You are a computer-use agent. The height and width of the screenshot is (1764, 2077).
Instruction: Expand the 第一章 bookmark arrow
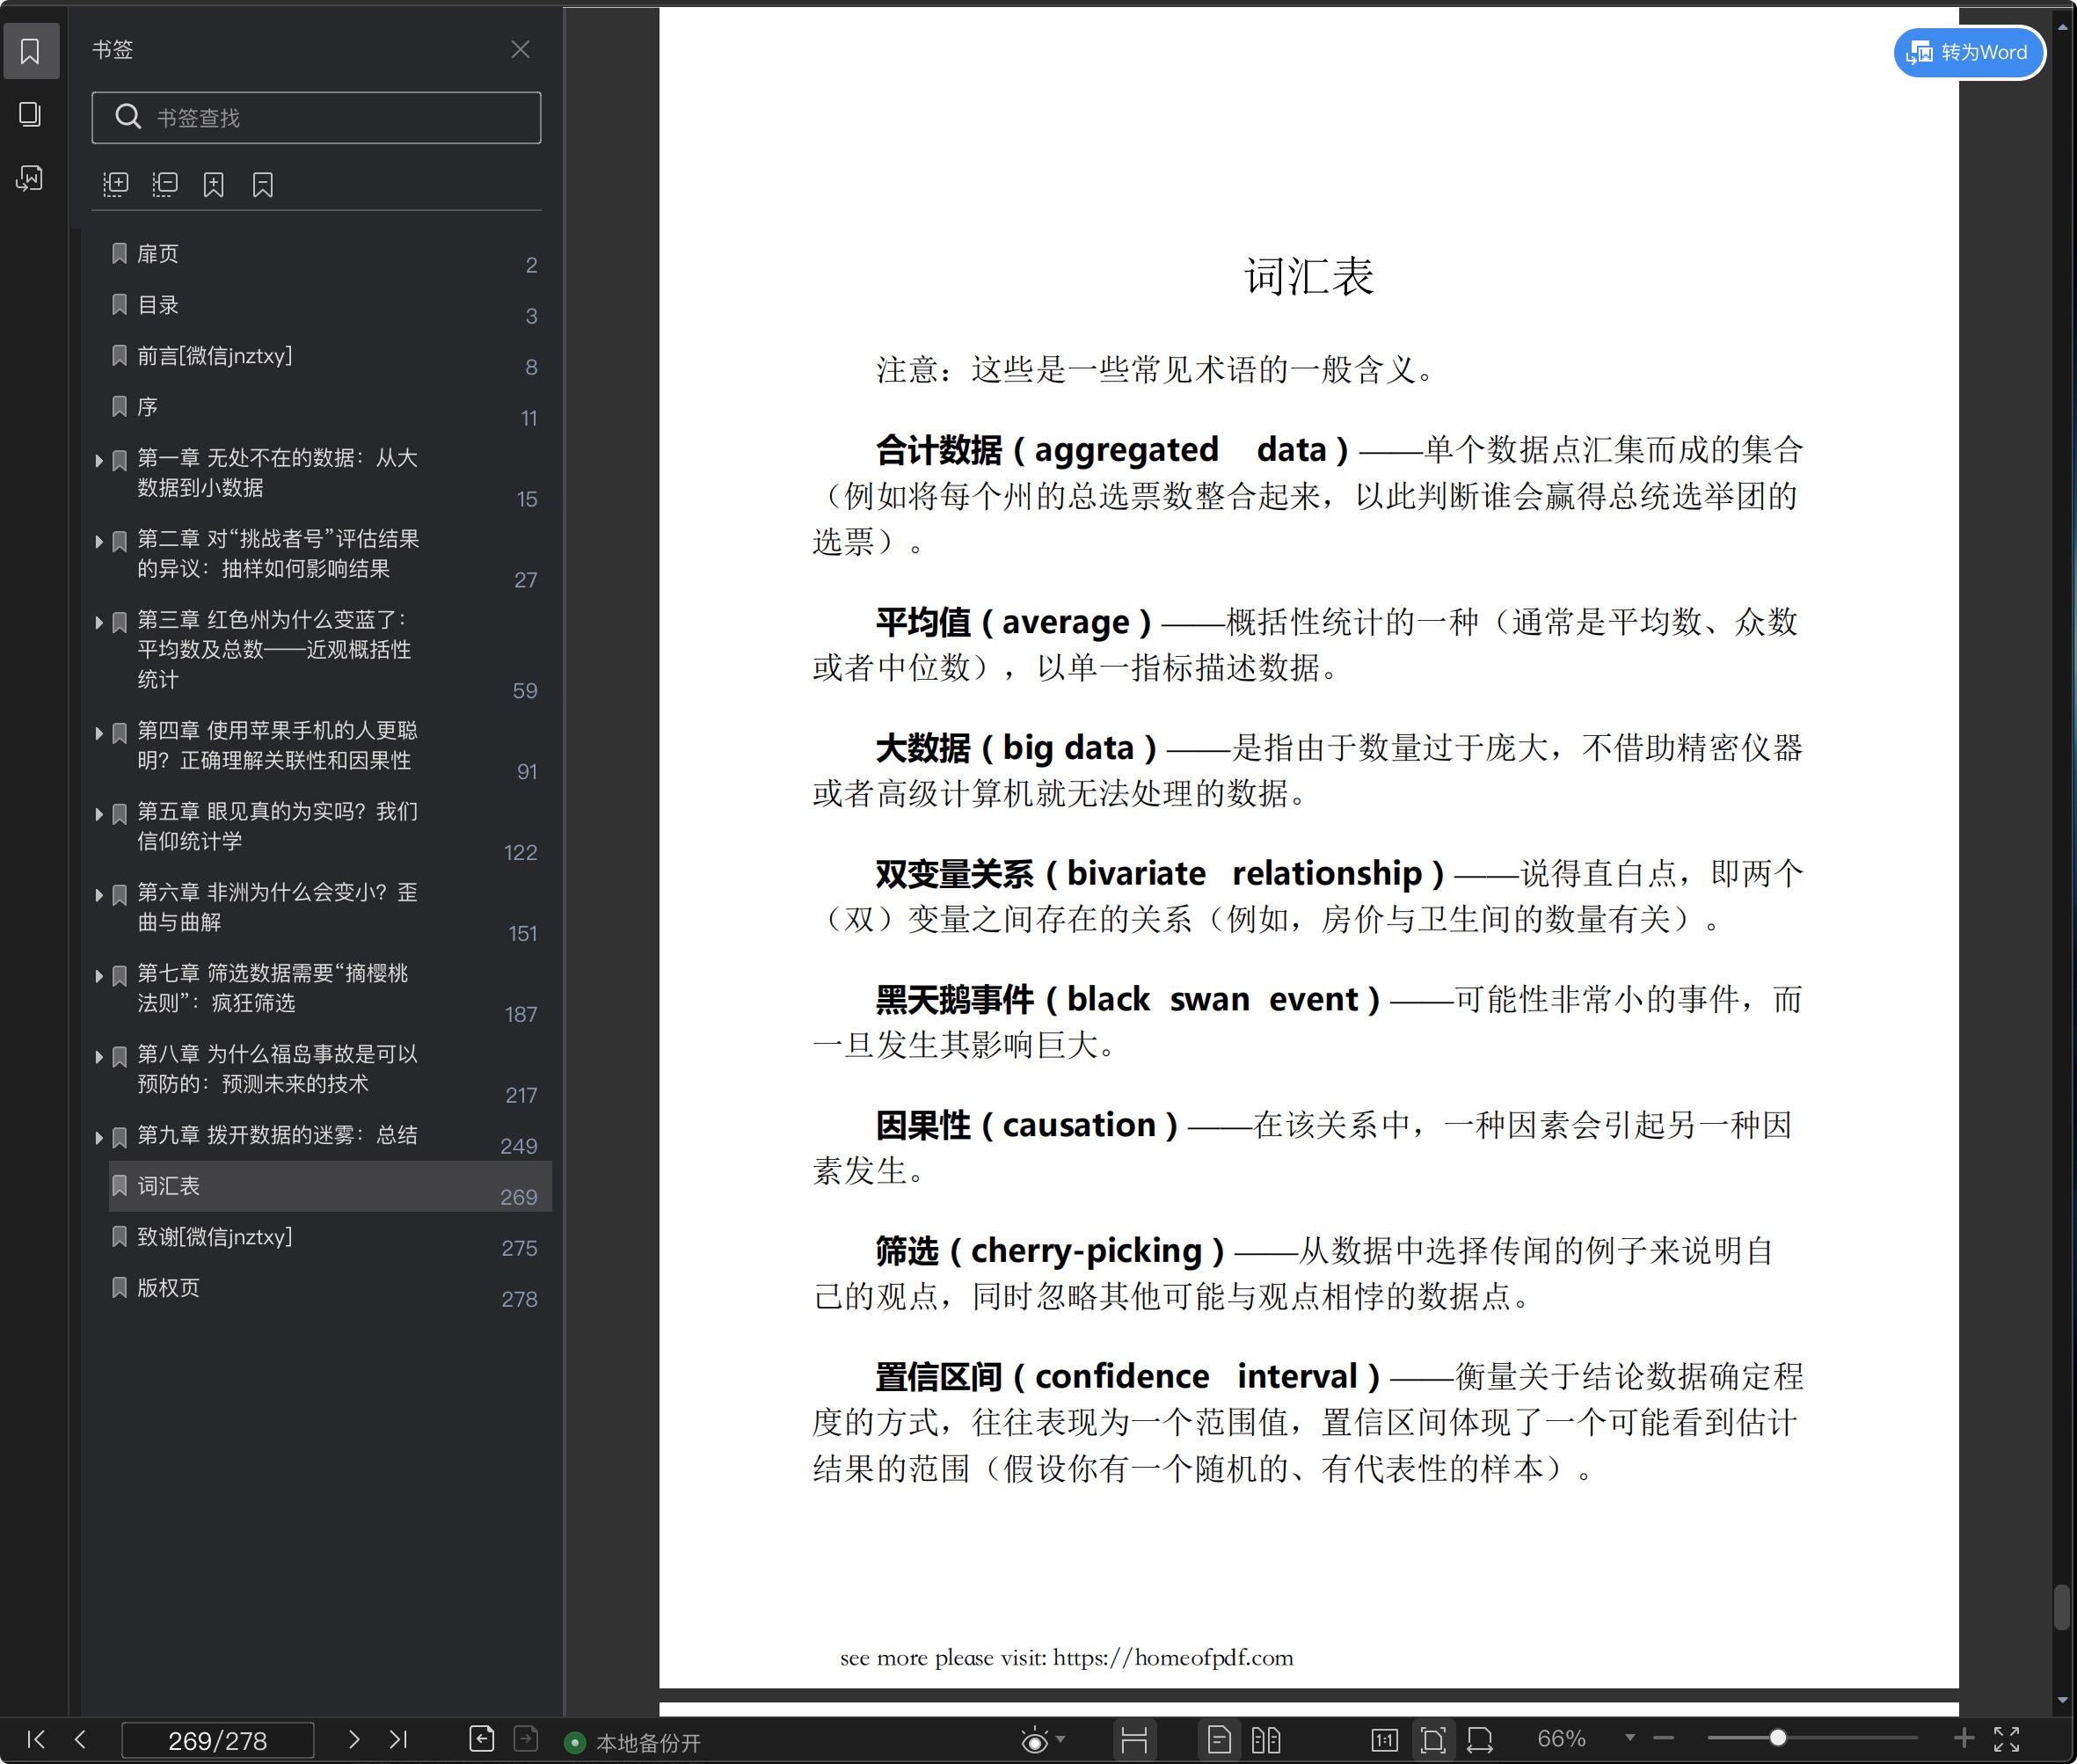[x=99, y=460]
